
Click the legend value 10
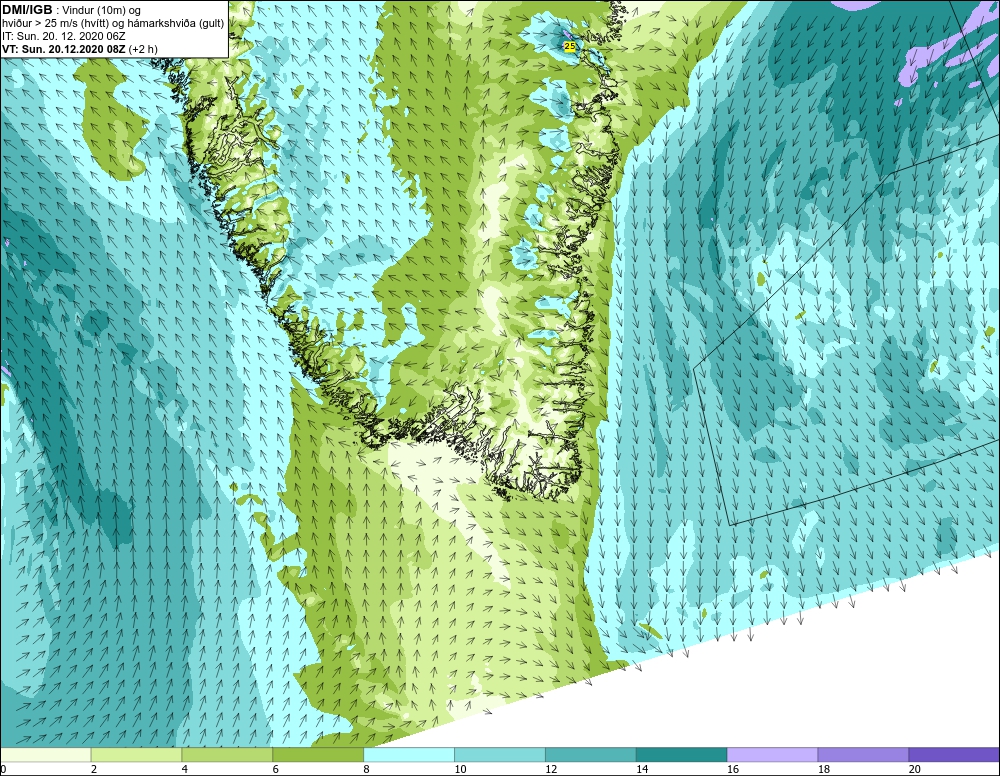point(460,770)
